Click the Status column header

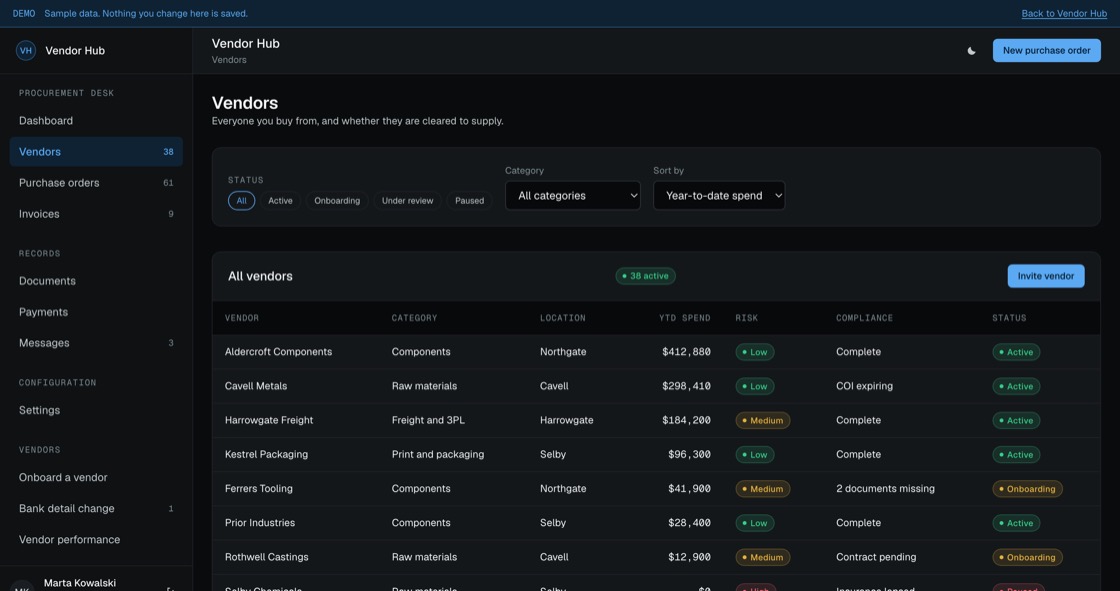tap(1009, 318)
